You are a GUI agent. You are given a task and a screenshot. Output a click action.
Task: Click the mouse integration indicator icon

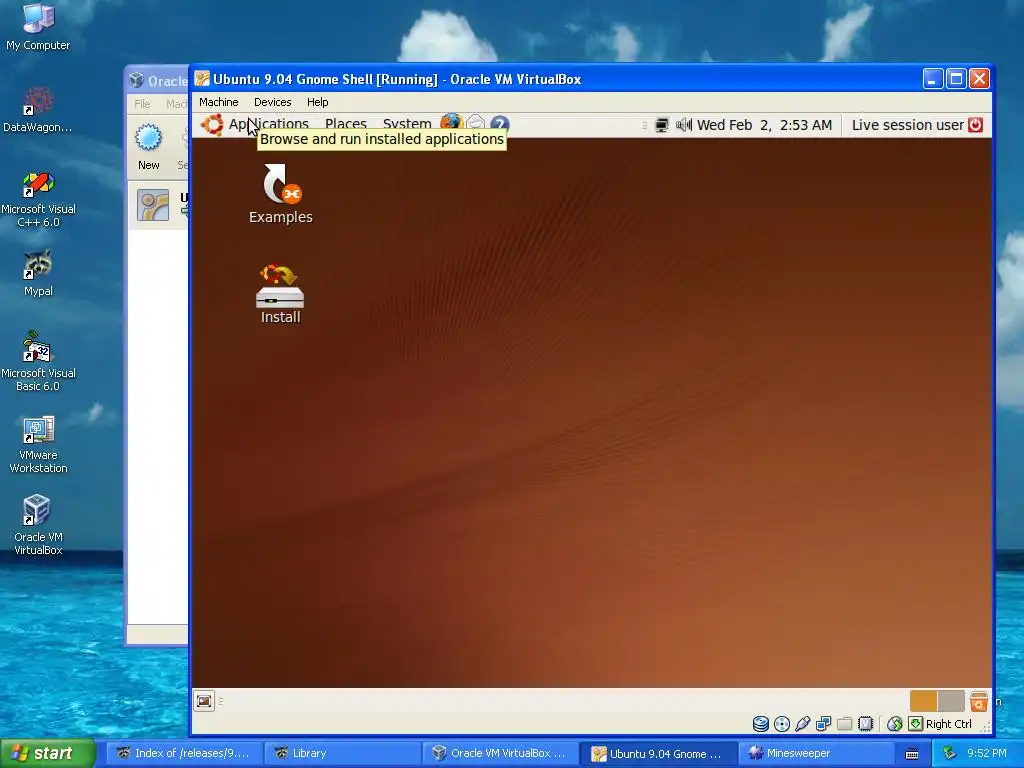point(895,724)
